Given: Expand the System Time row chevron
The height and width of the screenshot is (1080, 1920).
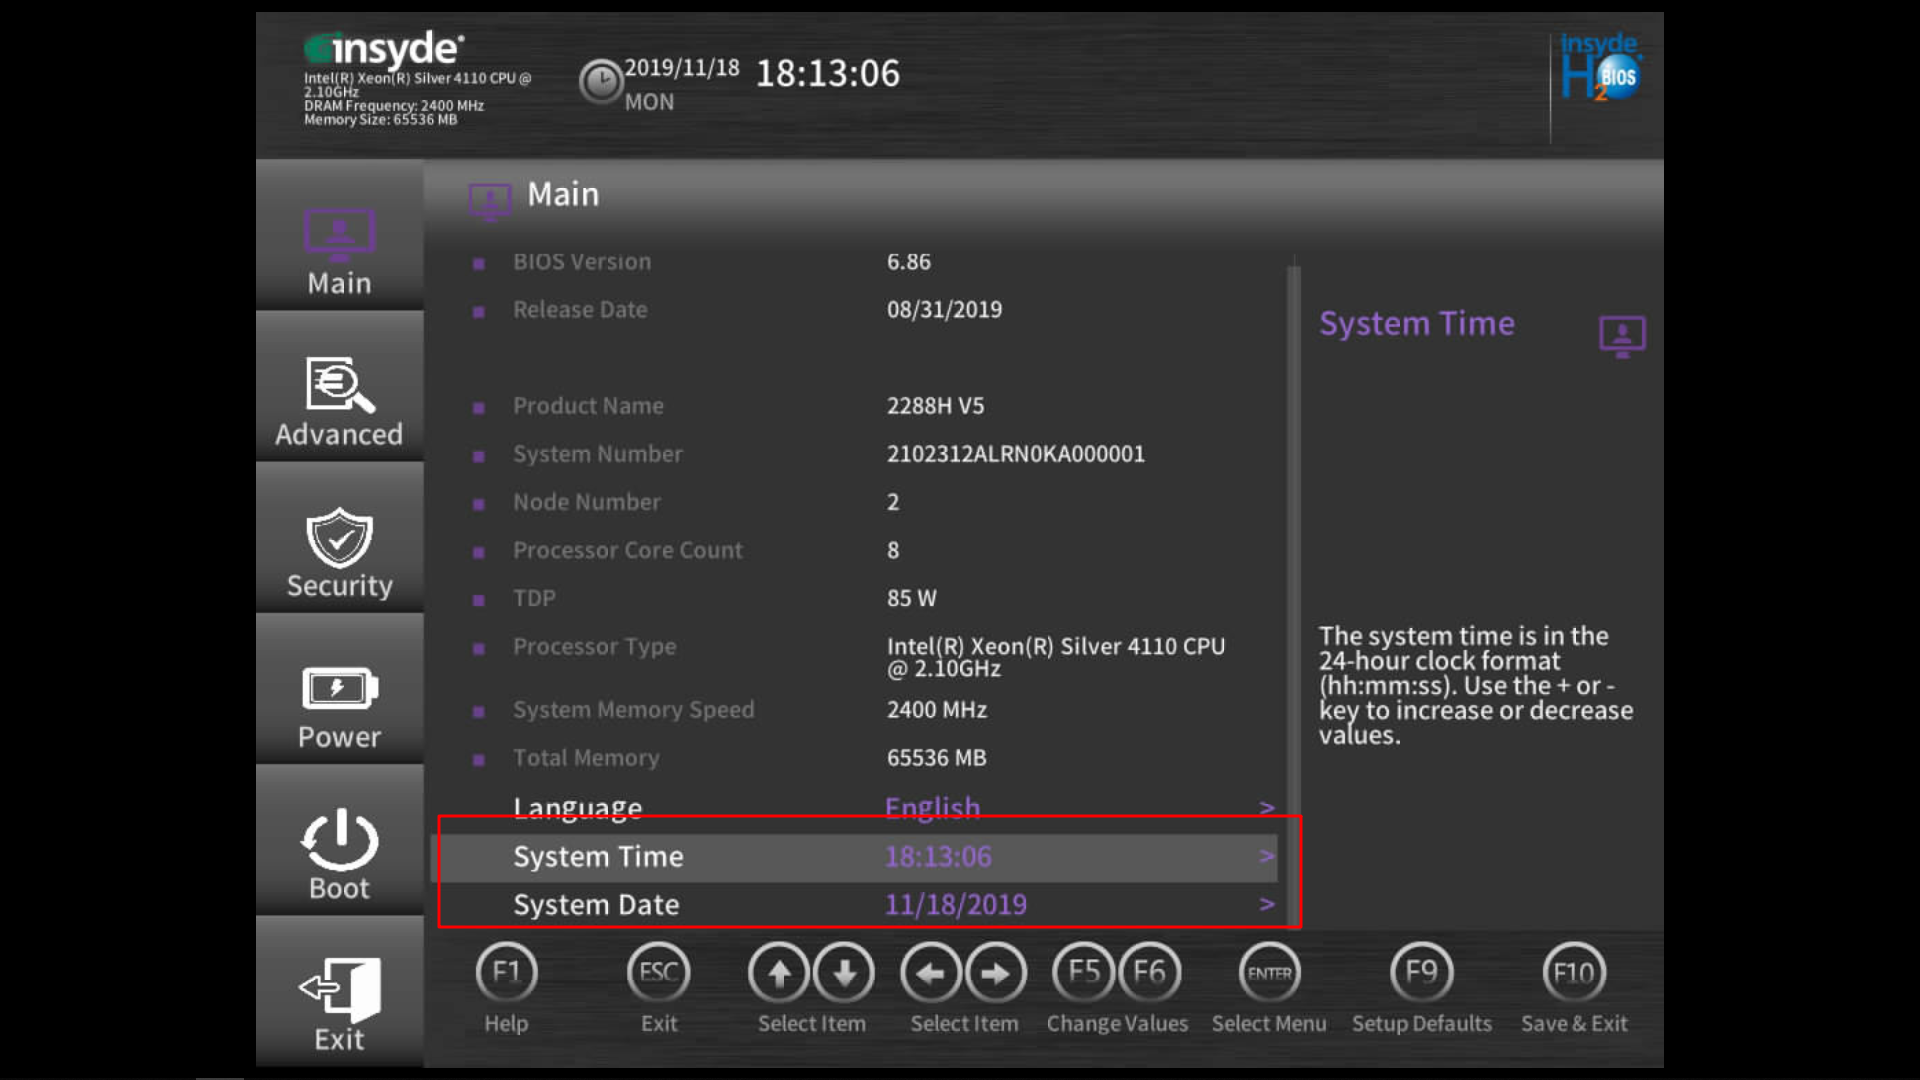Looking at the screenshot, I should 1266,856.
